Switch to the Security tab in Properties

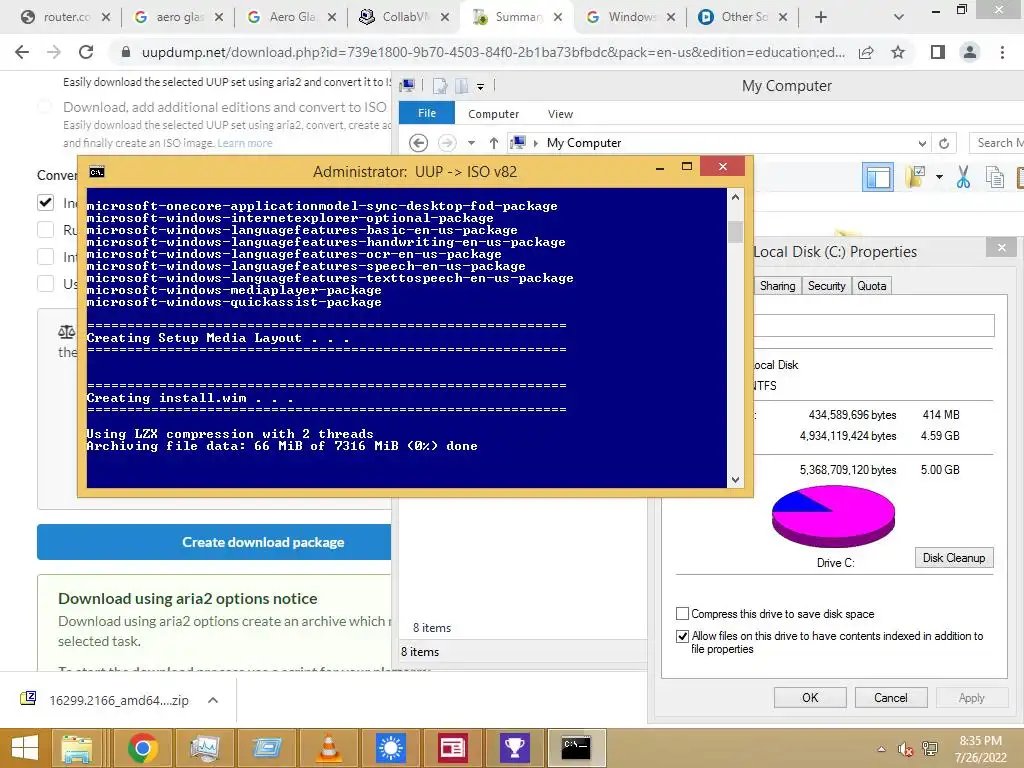point(826,286)
